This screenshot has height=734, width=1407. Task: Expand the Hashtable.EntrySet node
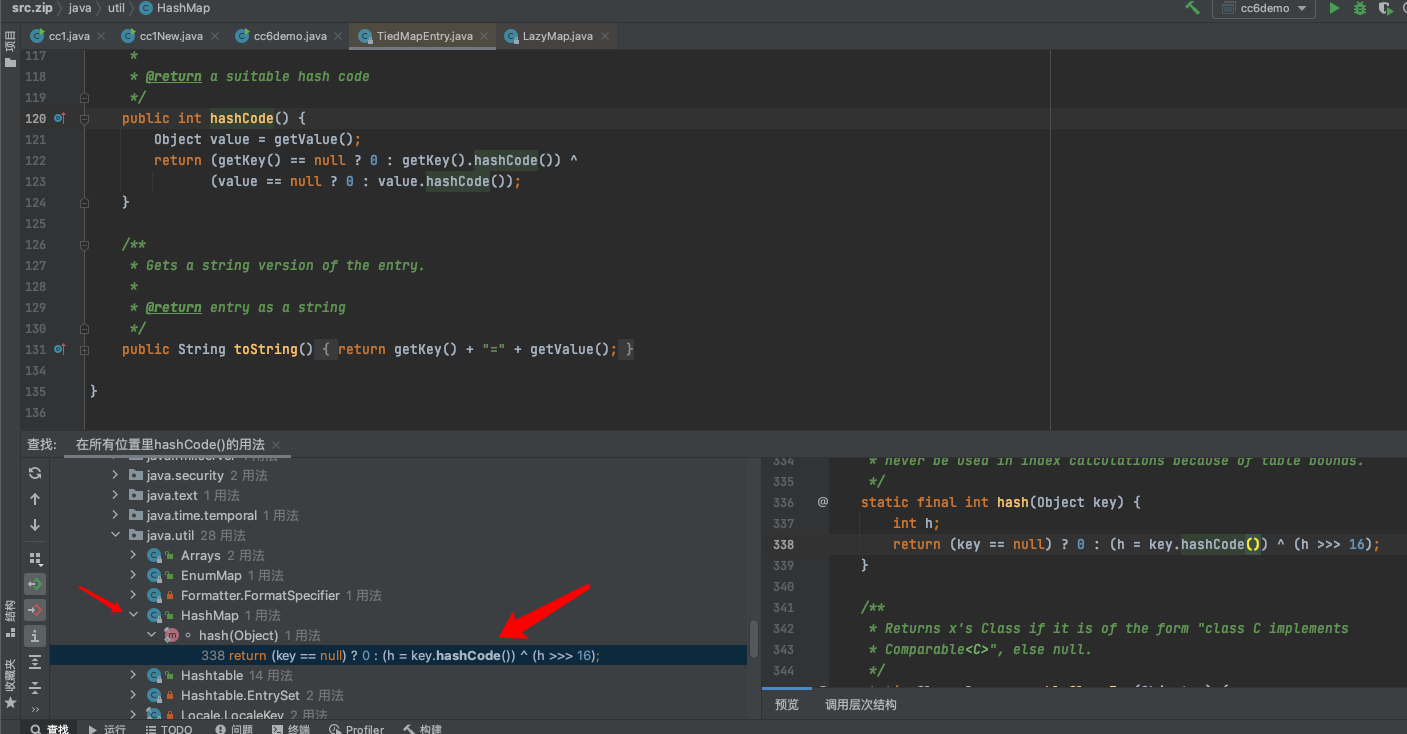(133, 695)
